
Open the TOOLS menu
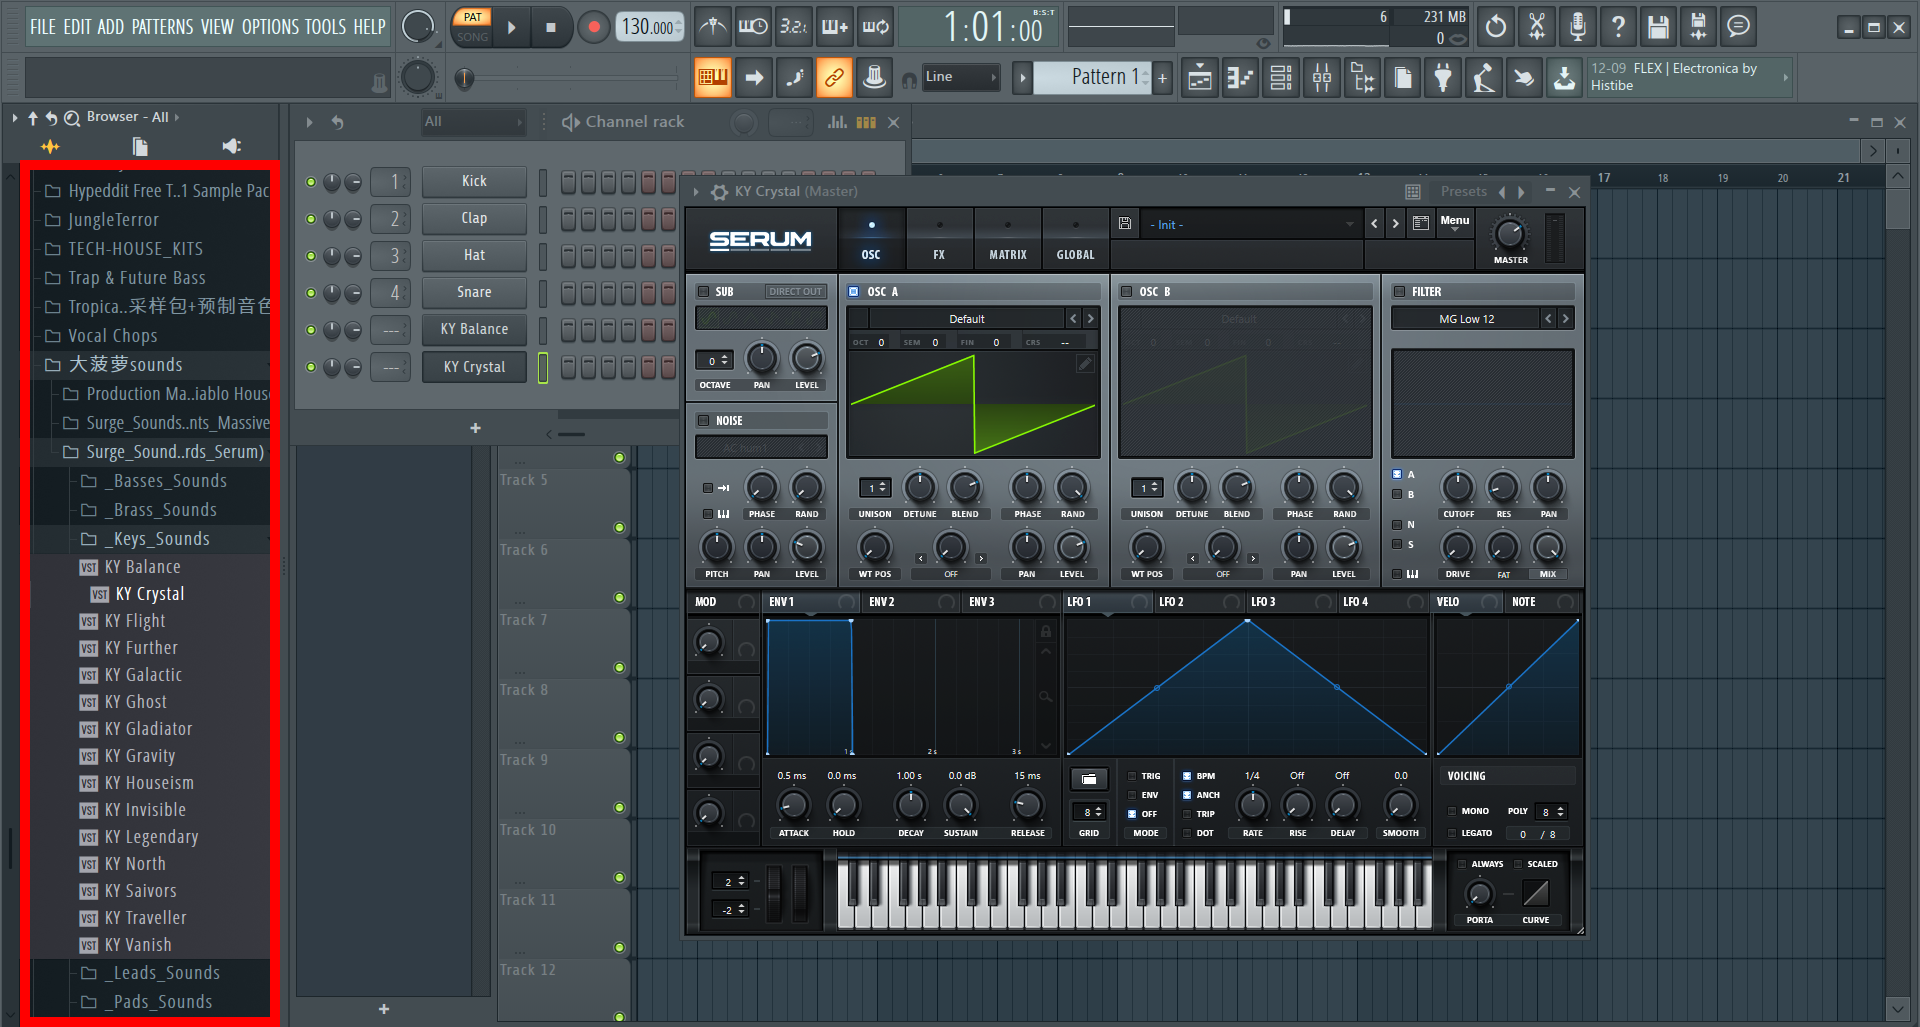326,27
